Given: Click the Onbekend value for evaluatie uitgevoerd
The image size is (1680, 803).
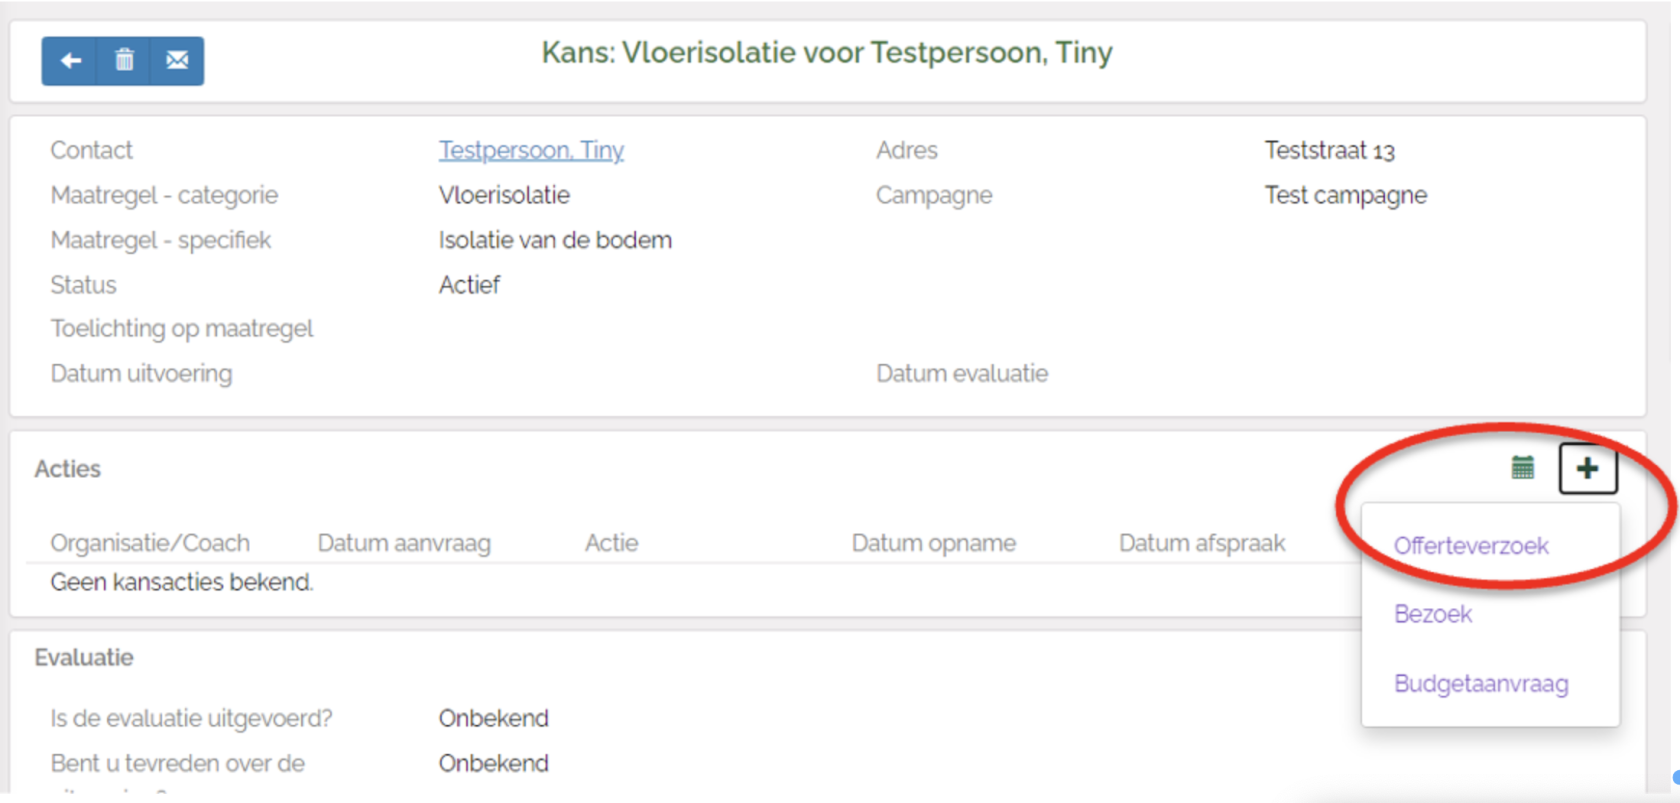Looking at the screenshot, I should click(493, 718).
